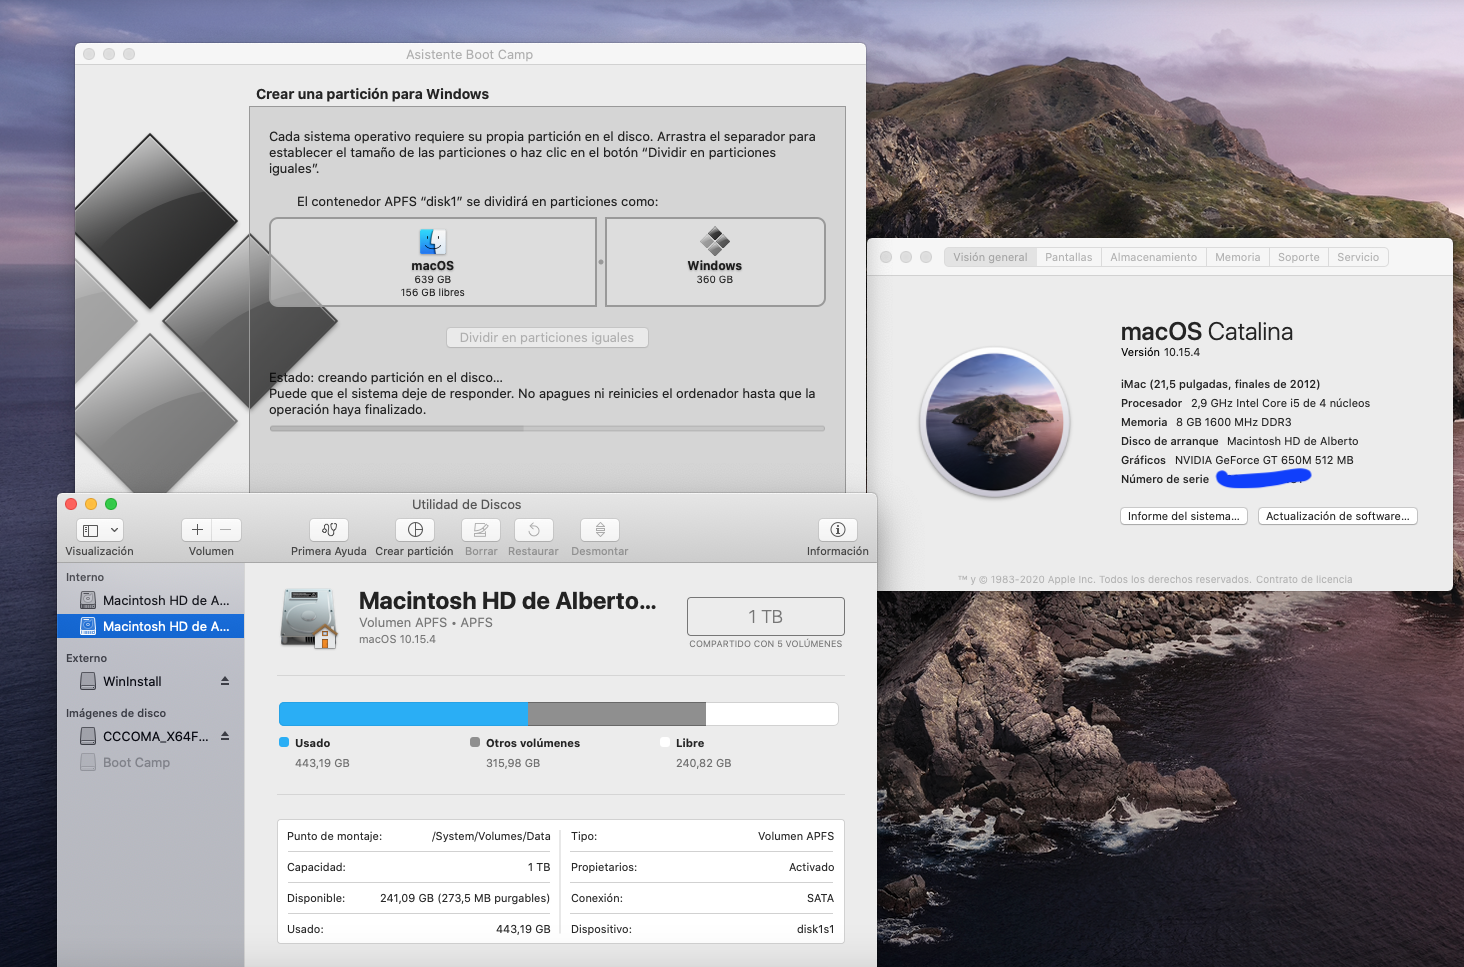Click the Crear partición toolbar icon

click(415, 530)
